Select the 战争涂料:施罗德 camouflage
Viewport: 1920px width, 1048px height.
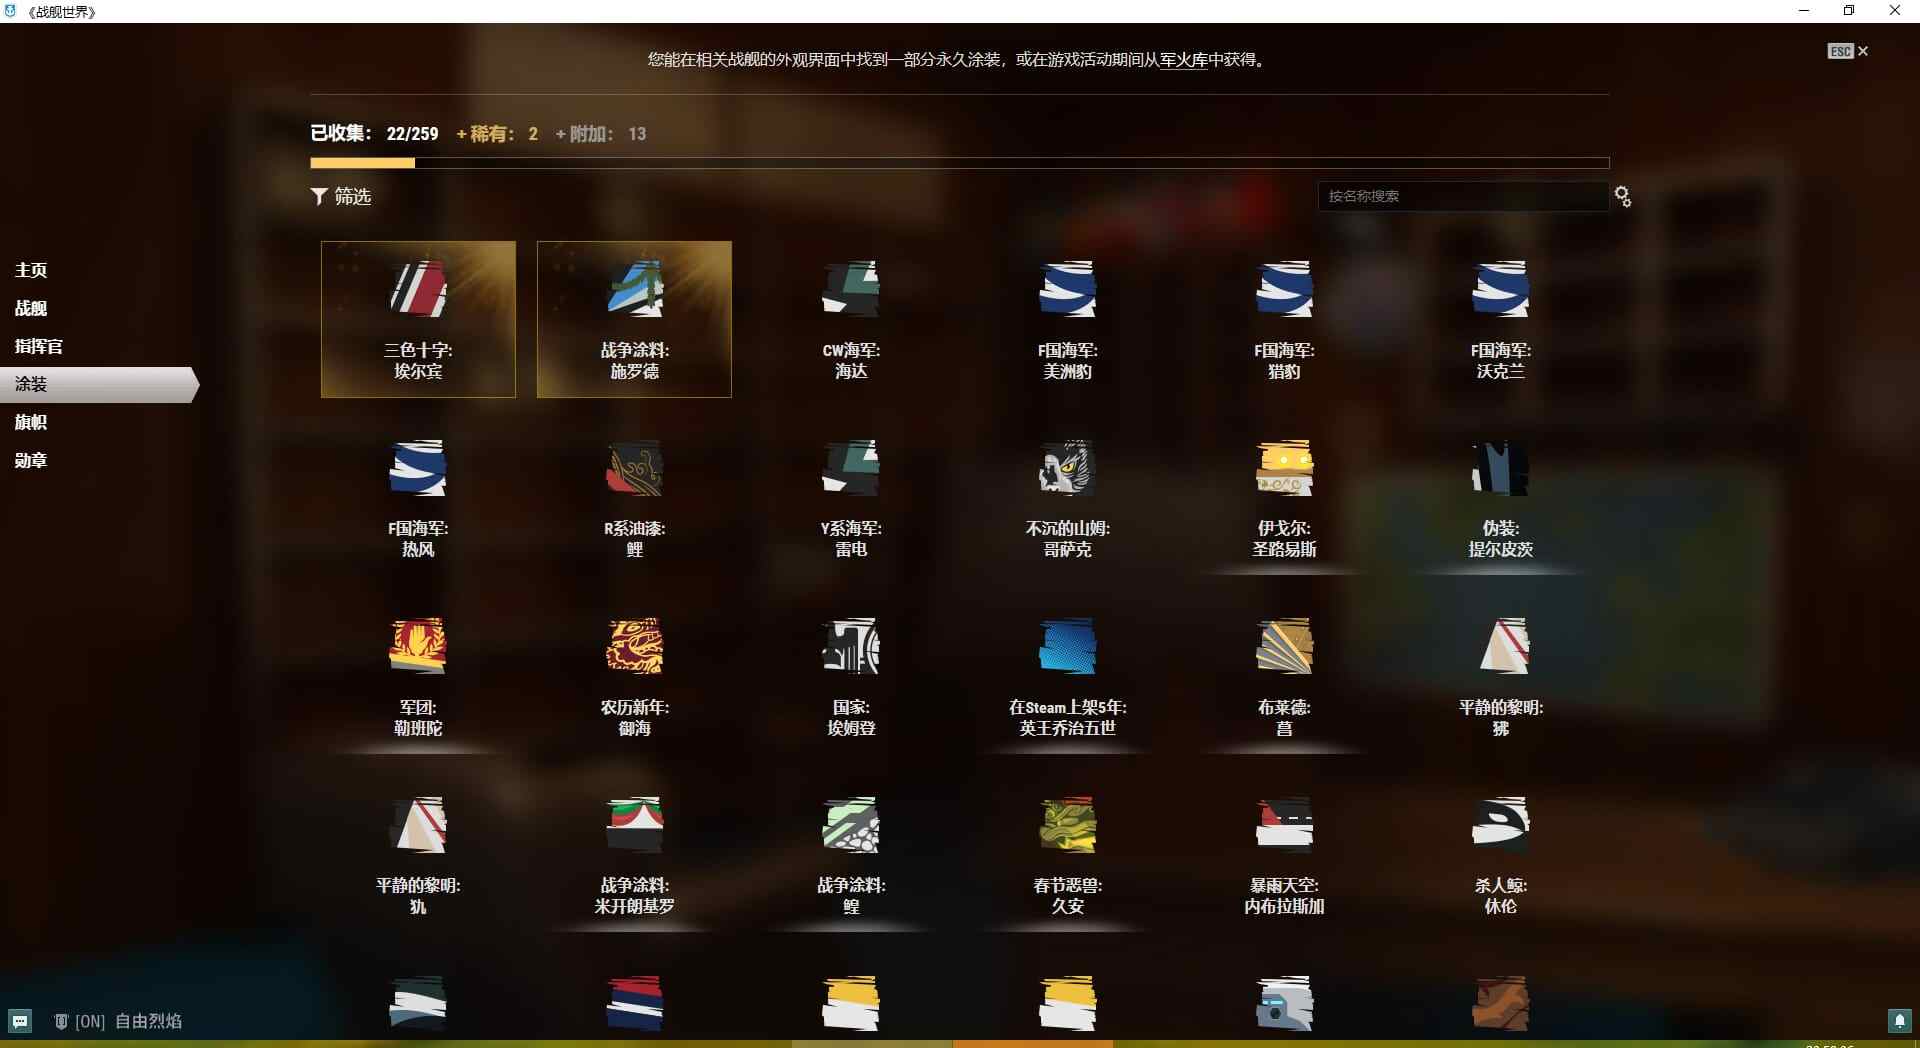pyautogui.click(x=633, y=319)
